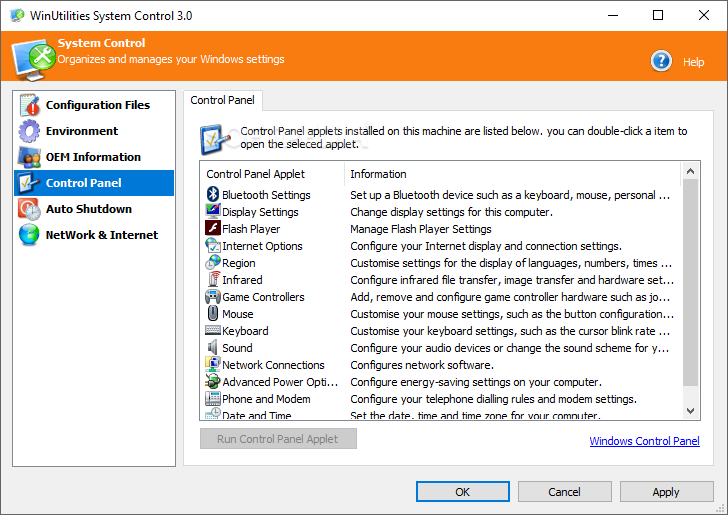
Task: Select the Network Connections row text
Action: (273, 365)
